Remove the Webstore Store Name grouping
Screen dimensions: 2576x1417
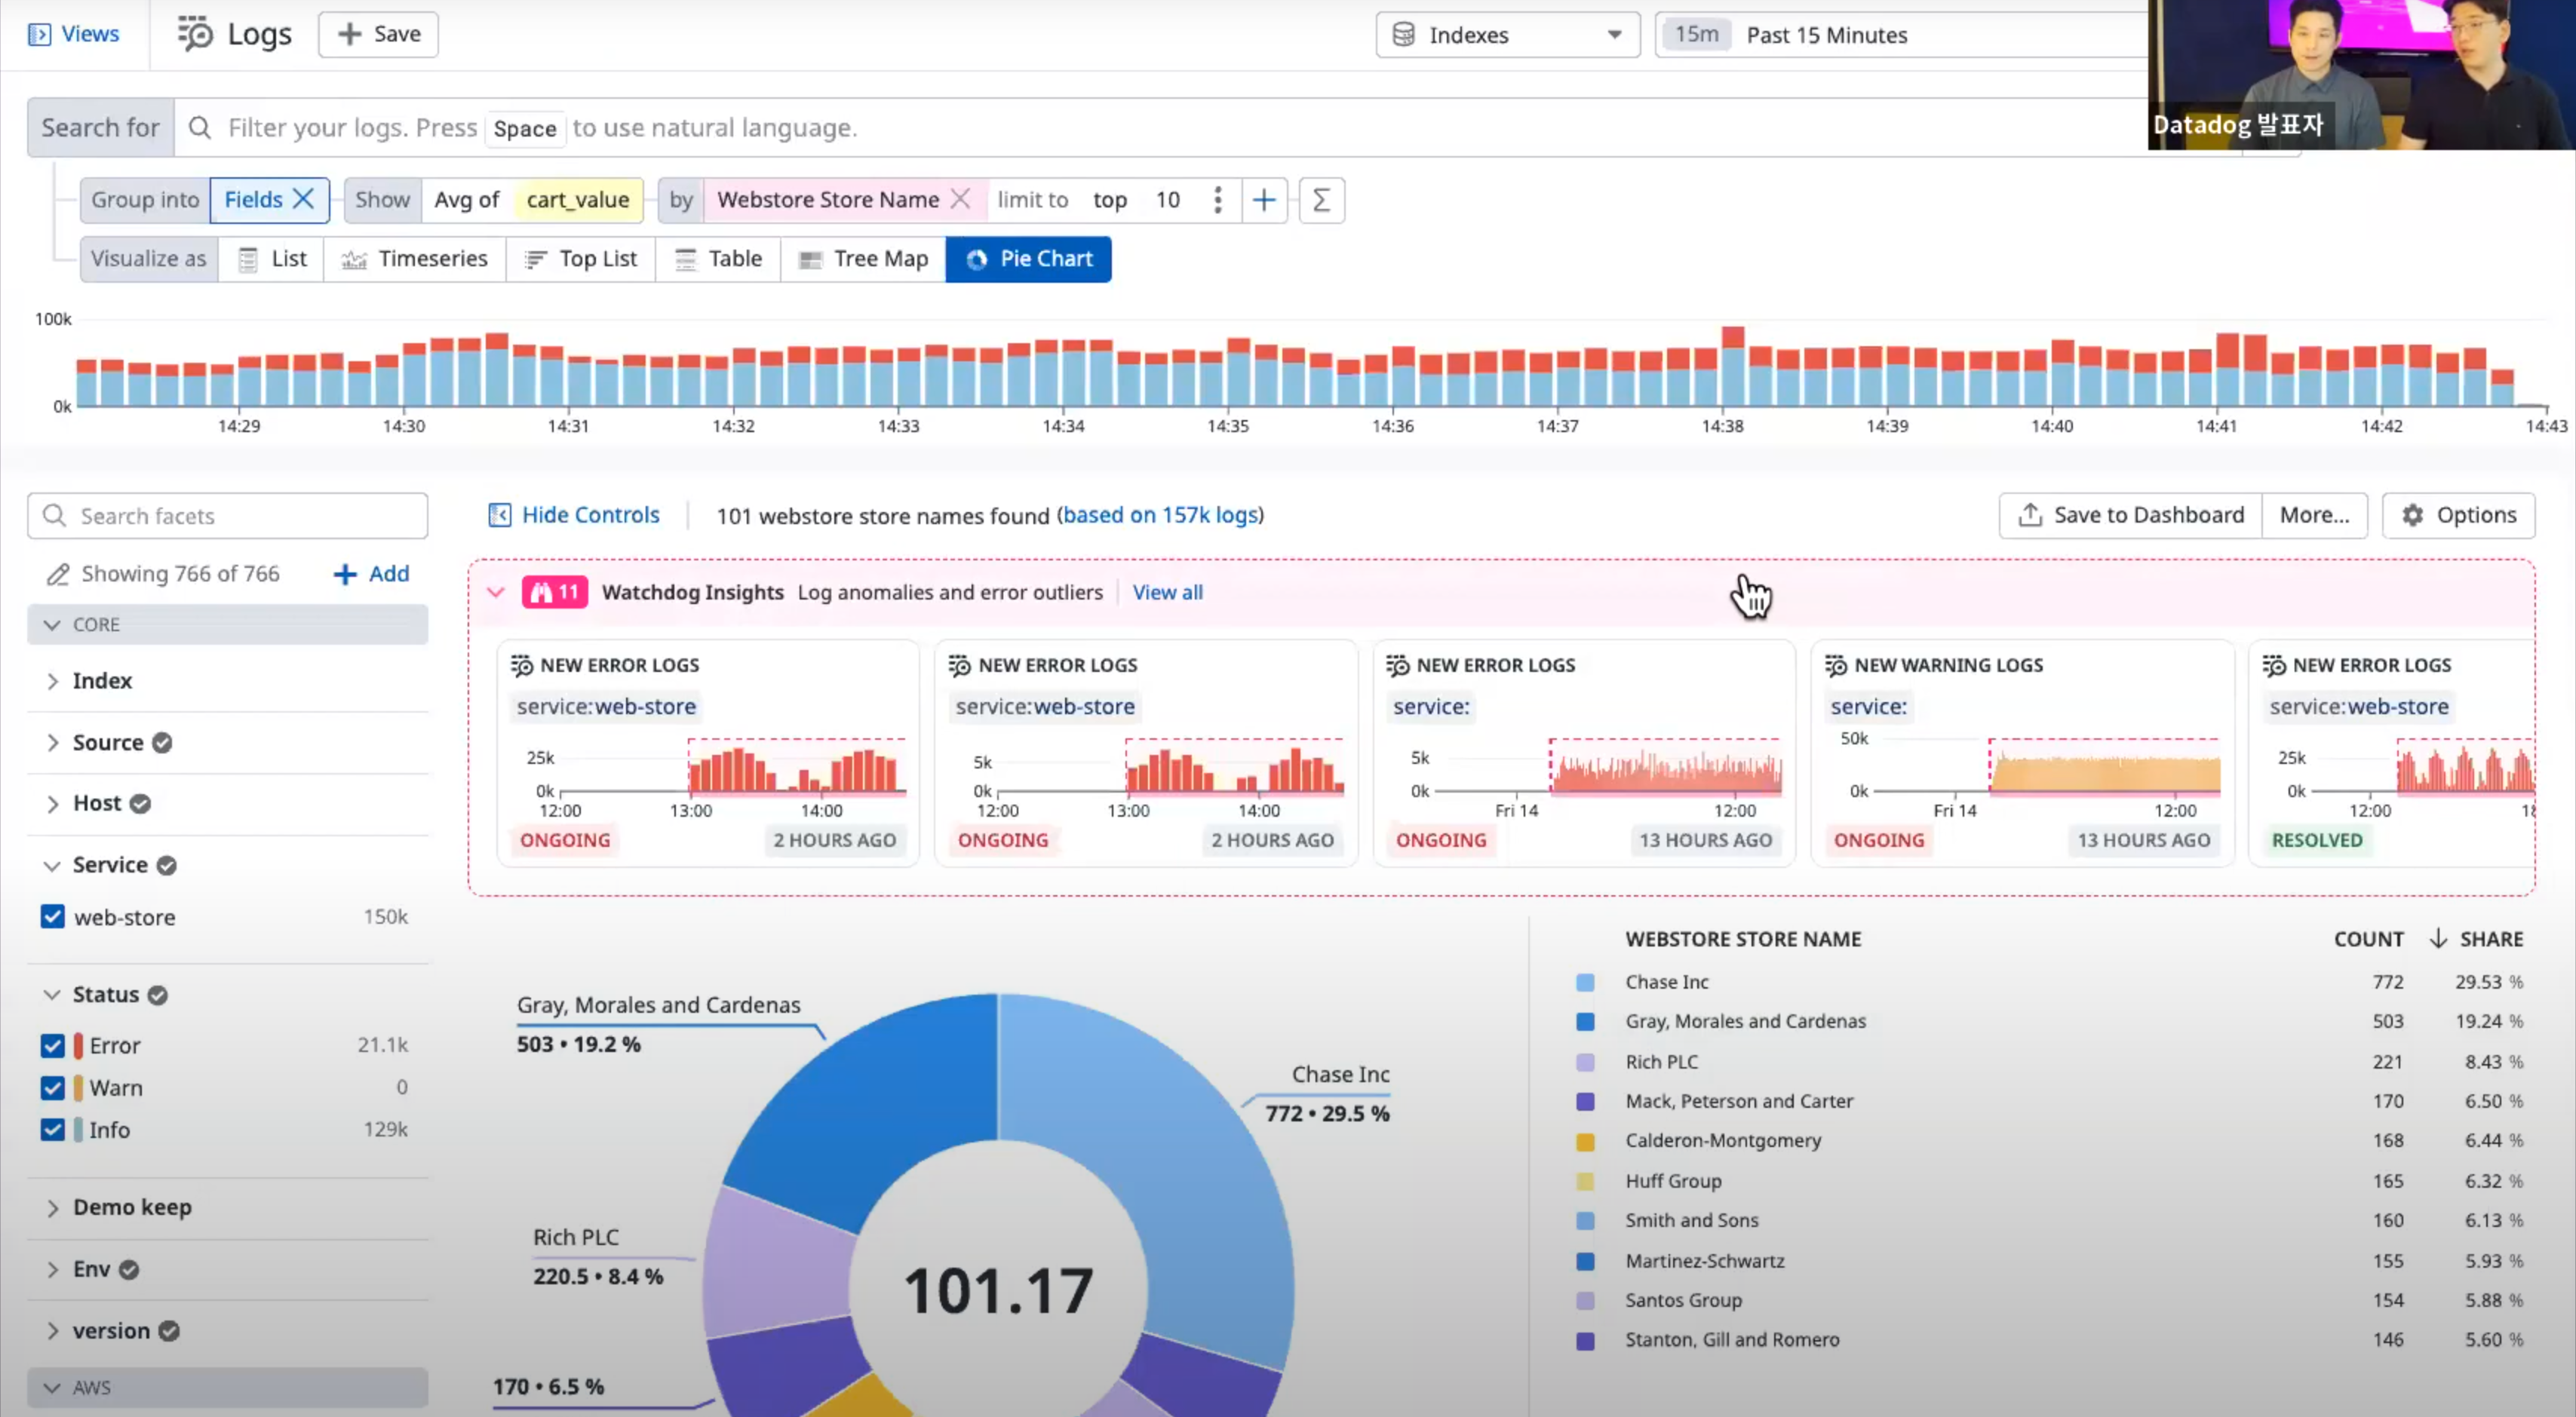coord(960,199)
